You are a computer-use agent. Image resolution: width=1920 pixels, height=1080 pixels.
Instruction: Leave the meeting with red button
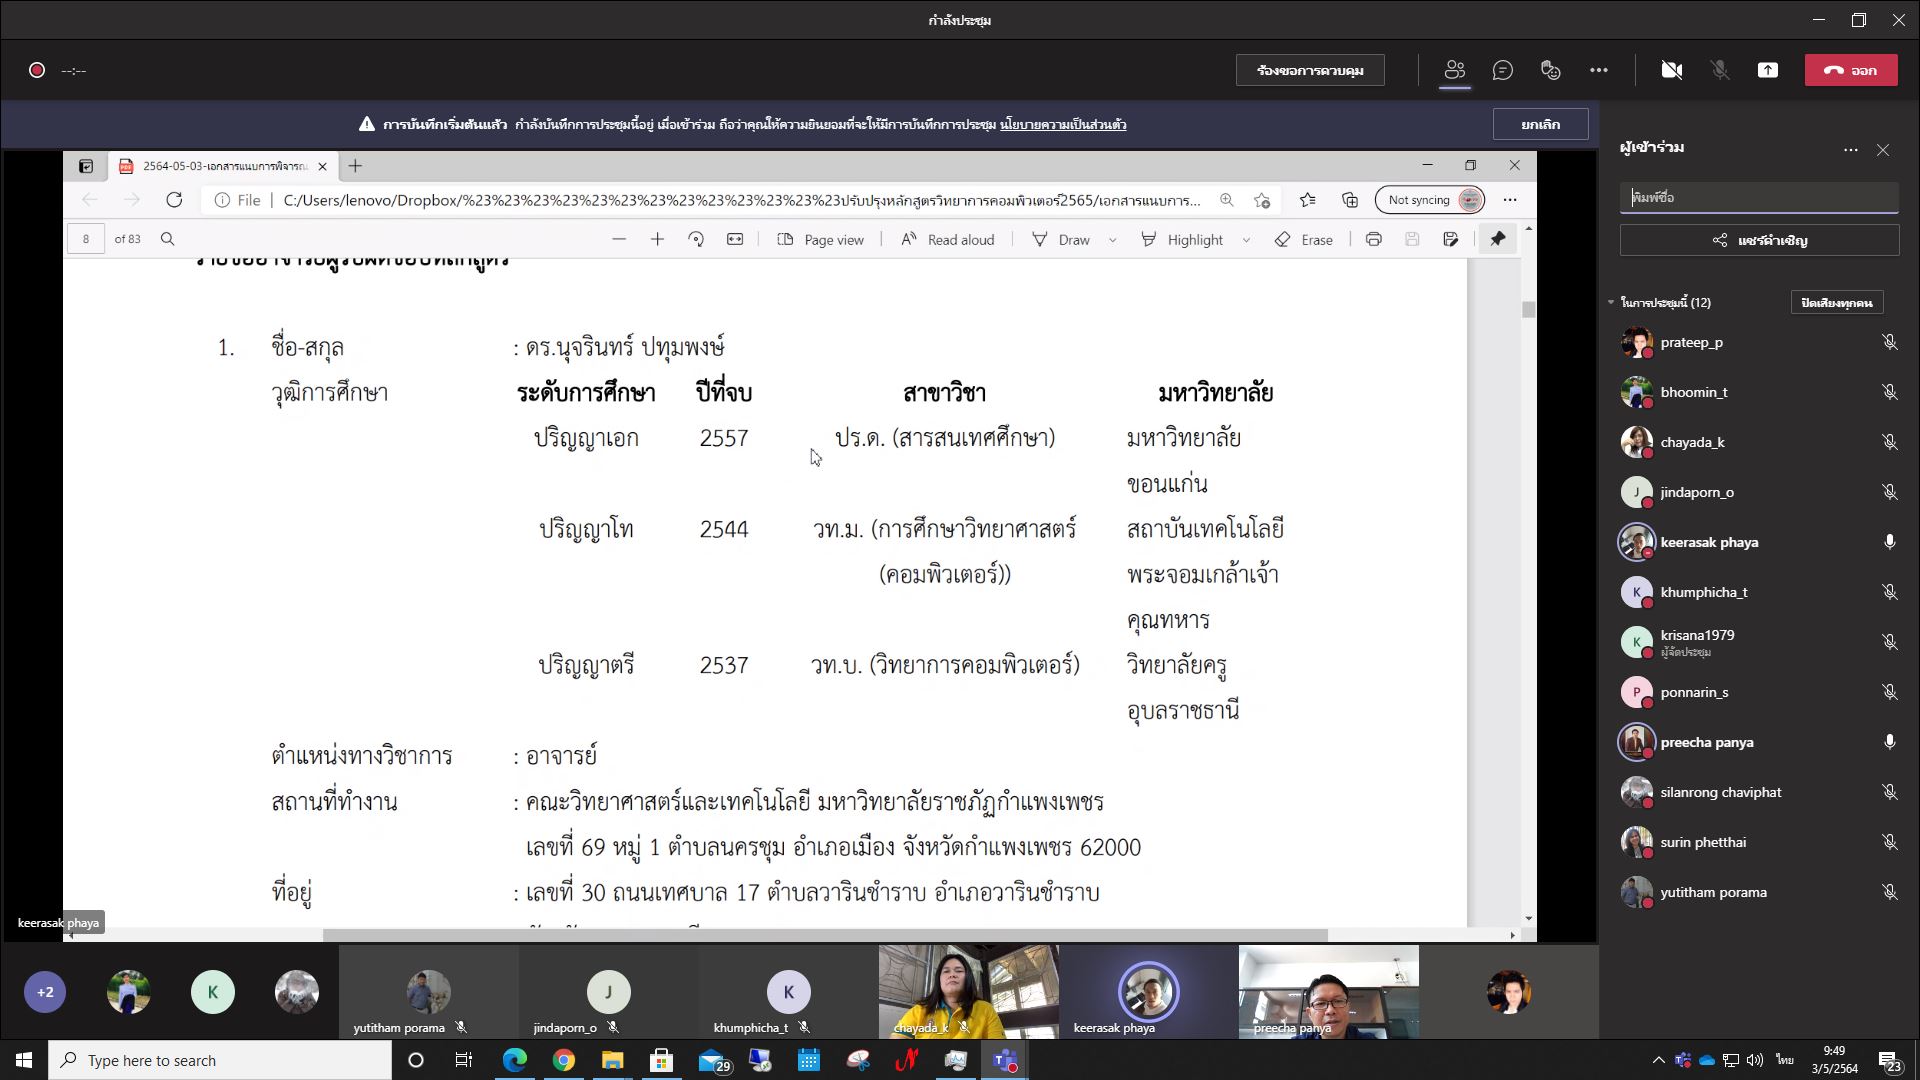pos(1850,70)
